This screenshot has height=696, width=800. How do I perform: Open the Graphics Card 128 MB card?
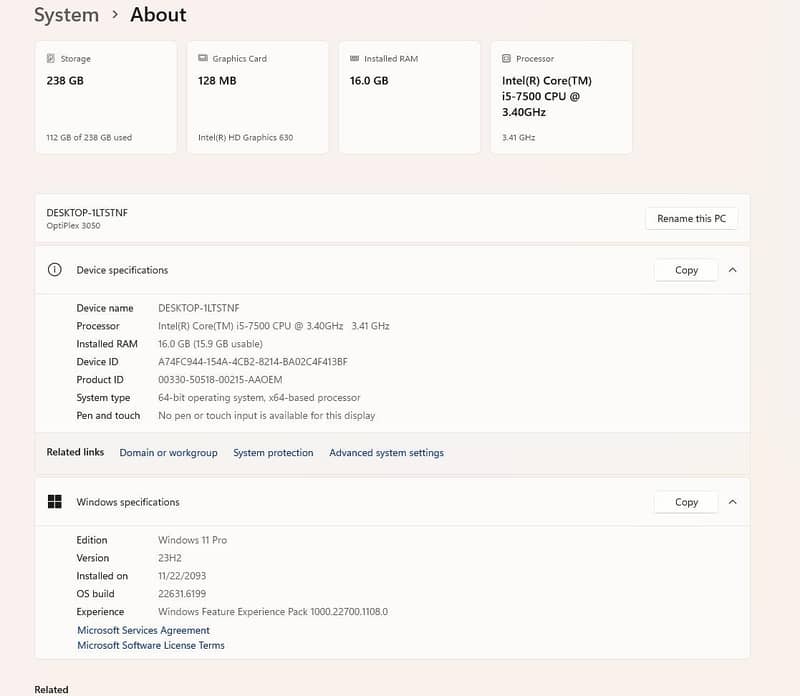258,97
